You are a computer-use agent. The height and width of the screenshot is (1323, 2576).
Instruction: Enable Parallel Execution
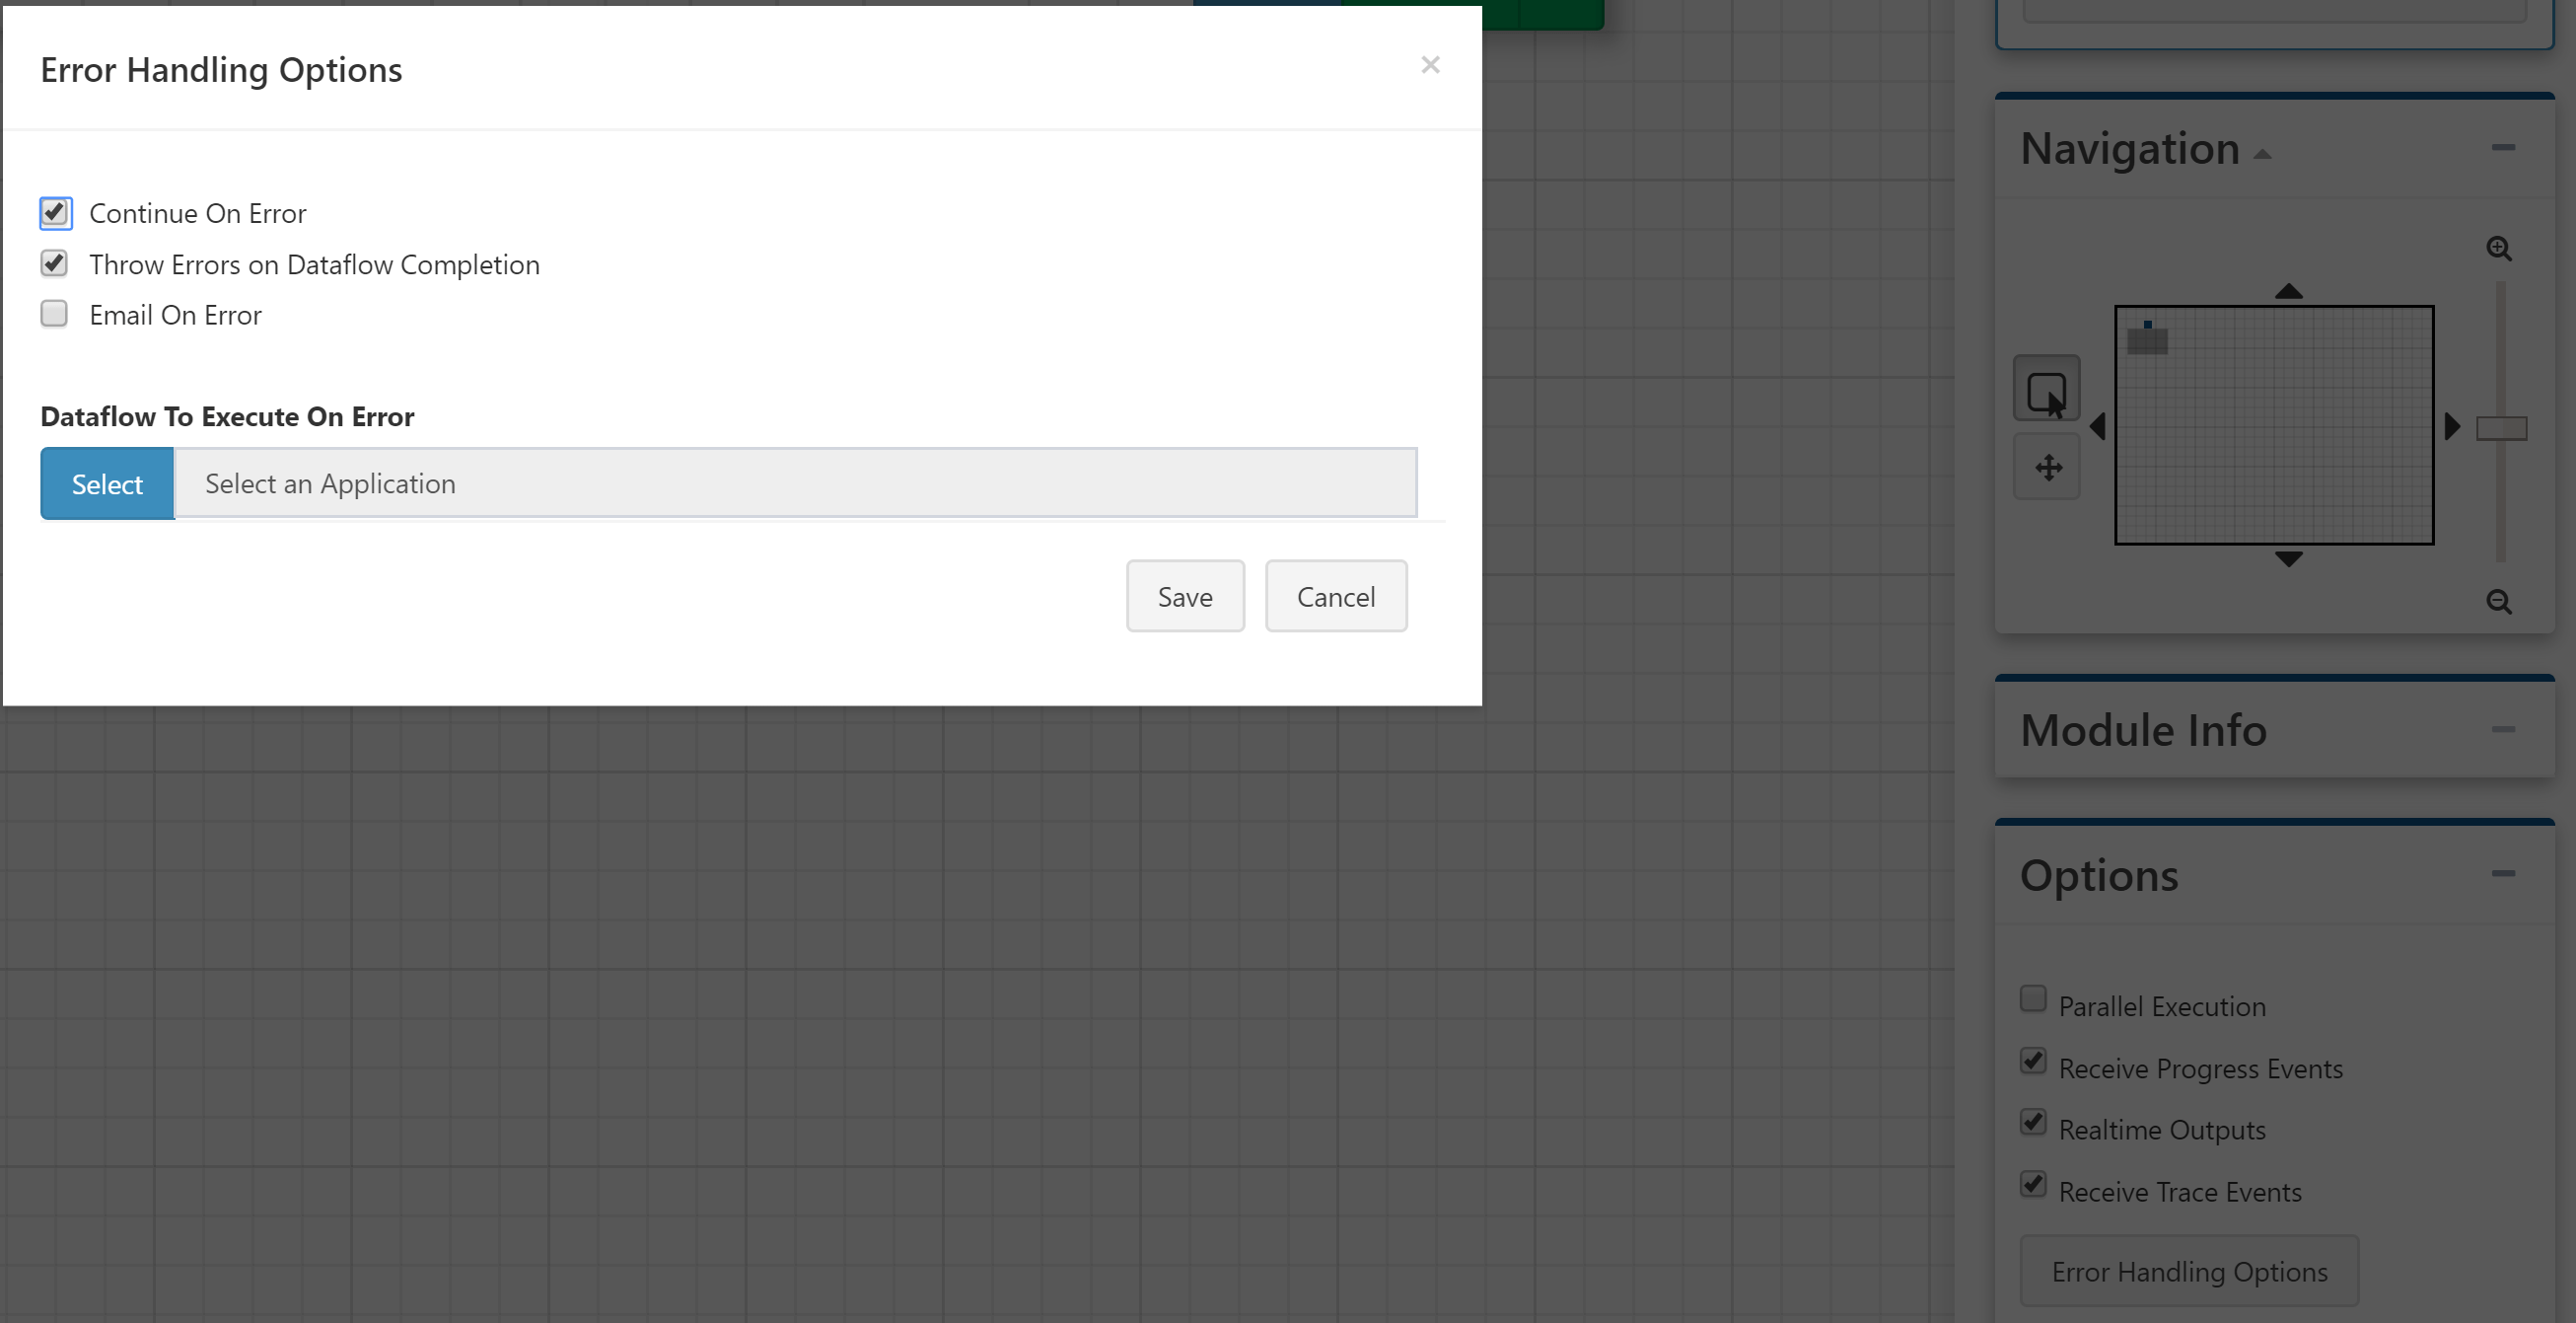click(x=2032, y=999)
